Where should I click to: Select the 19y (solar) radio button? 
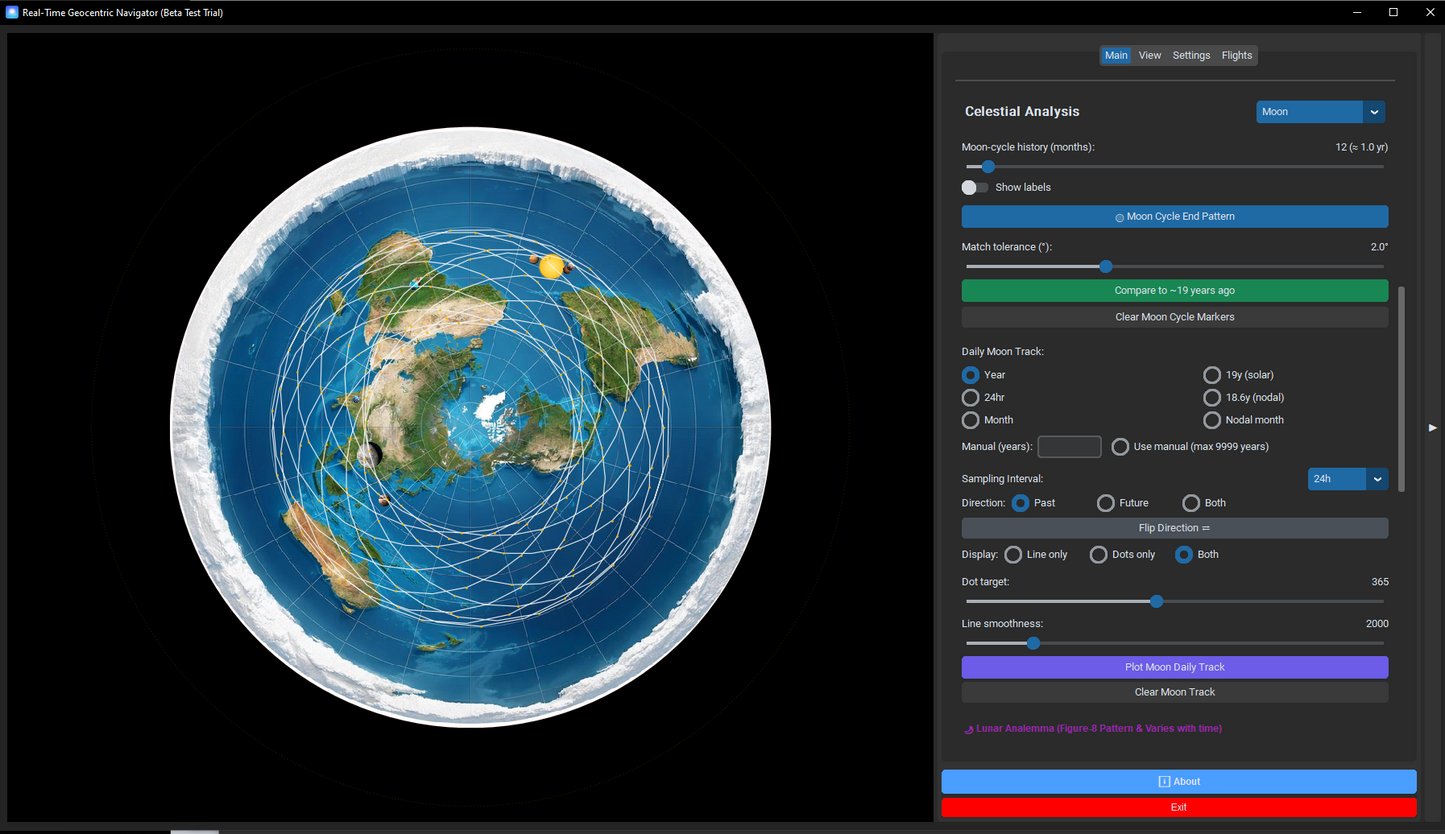pyautogui.click(x=1212, y=374)
